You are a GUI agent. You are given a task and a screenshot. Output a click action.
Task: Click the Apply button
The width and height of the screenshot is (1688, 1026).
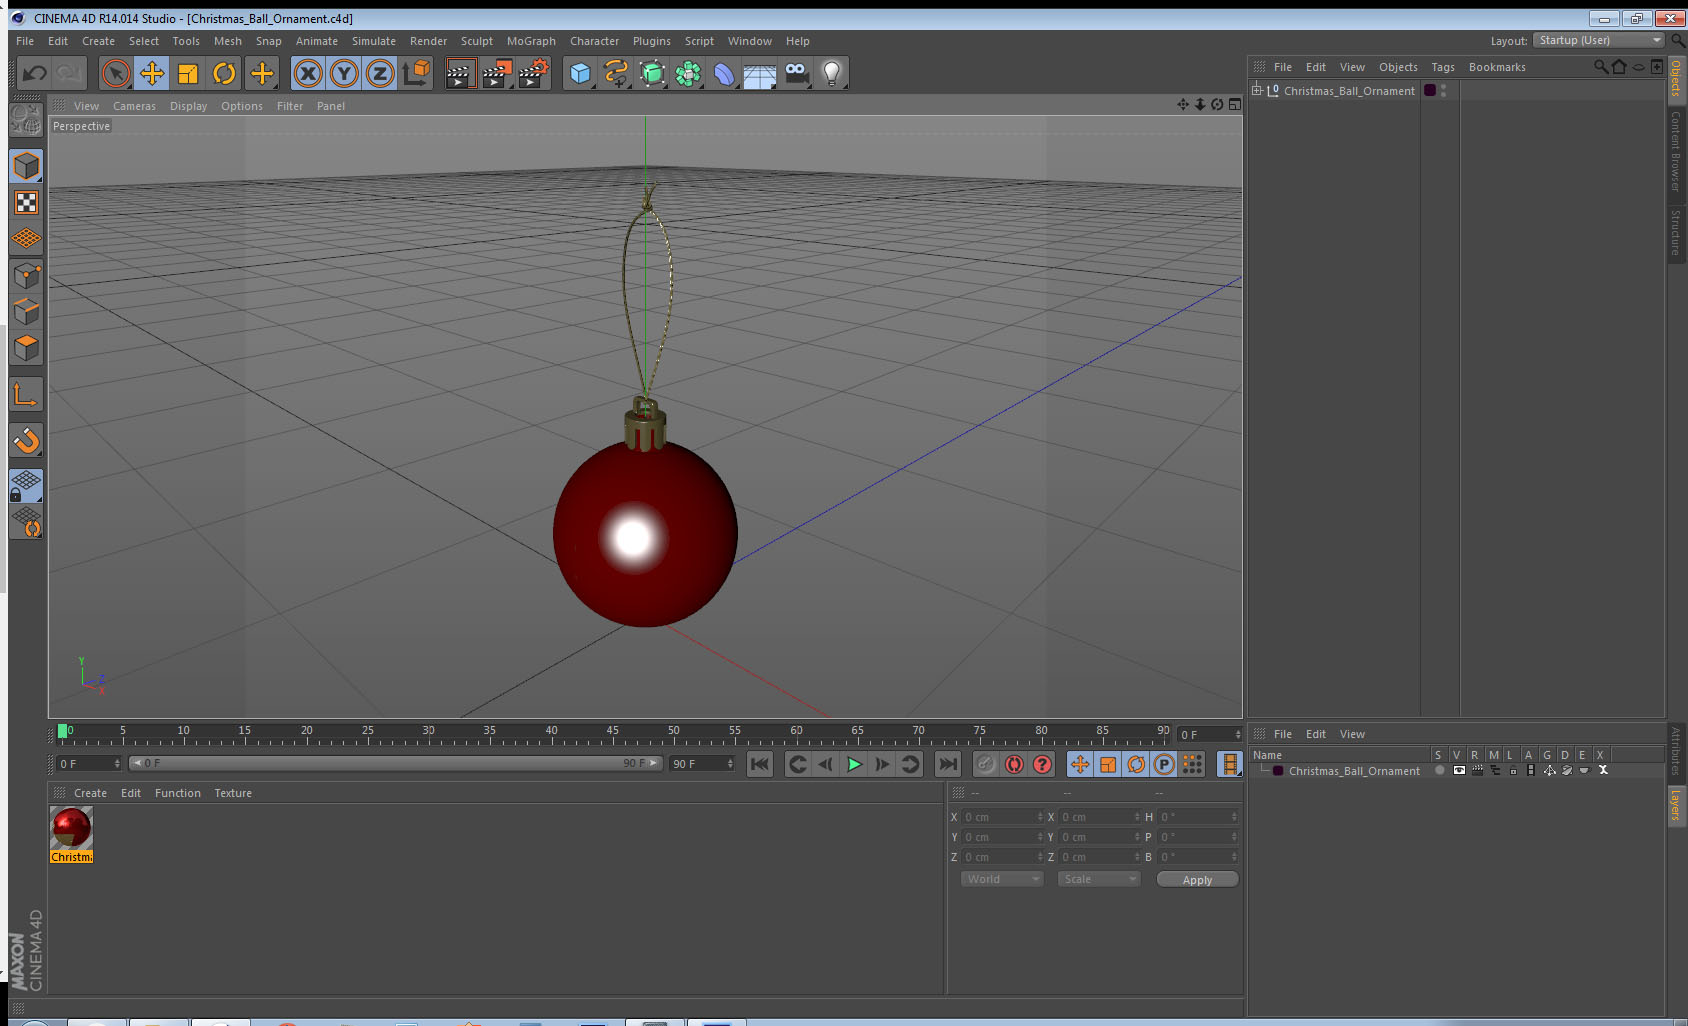(1197, 880)
